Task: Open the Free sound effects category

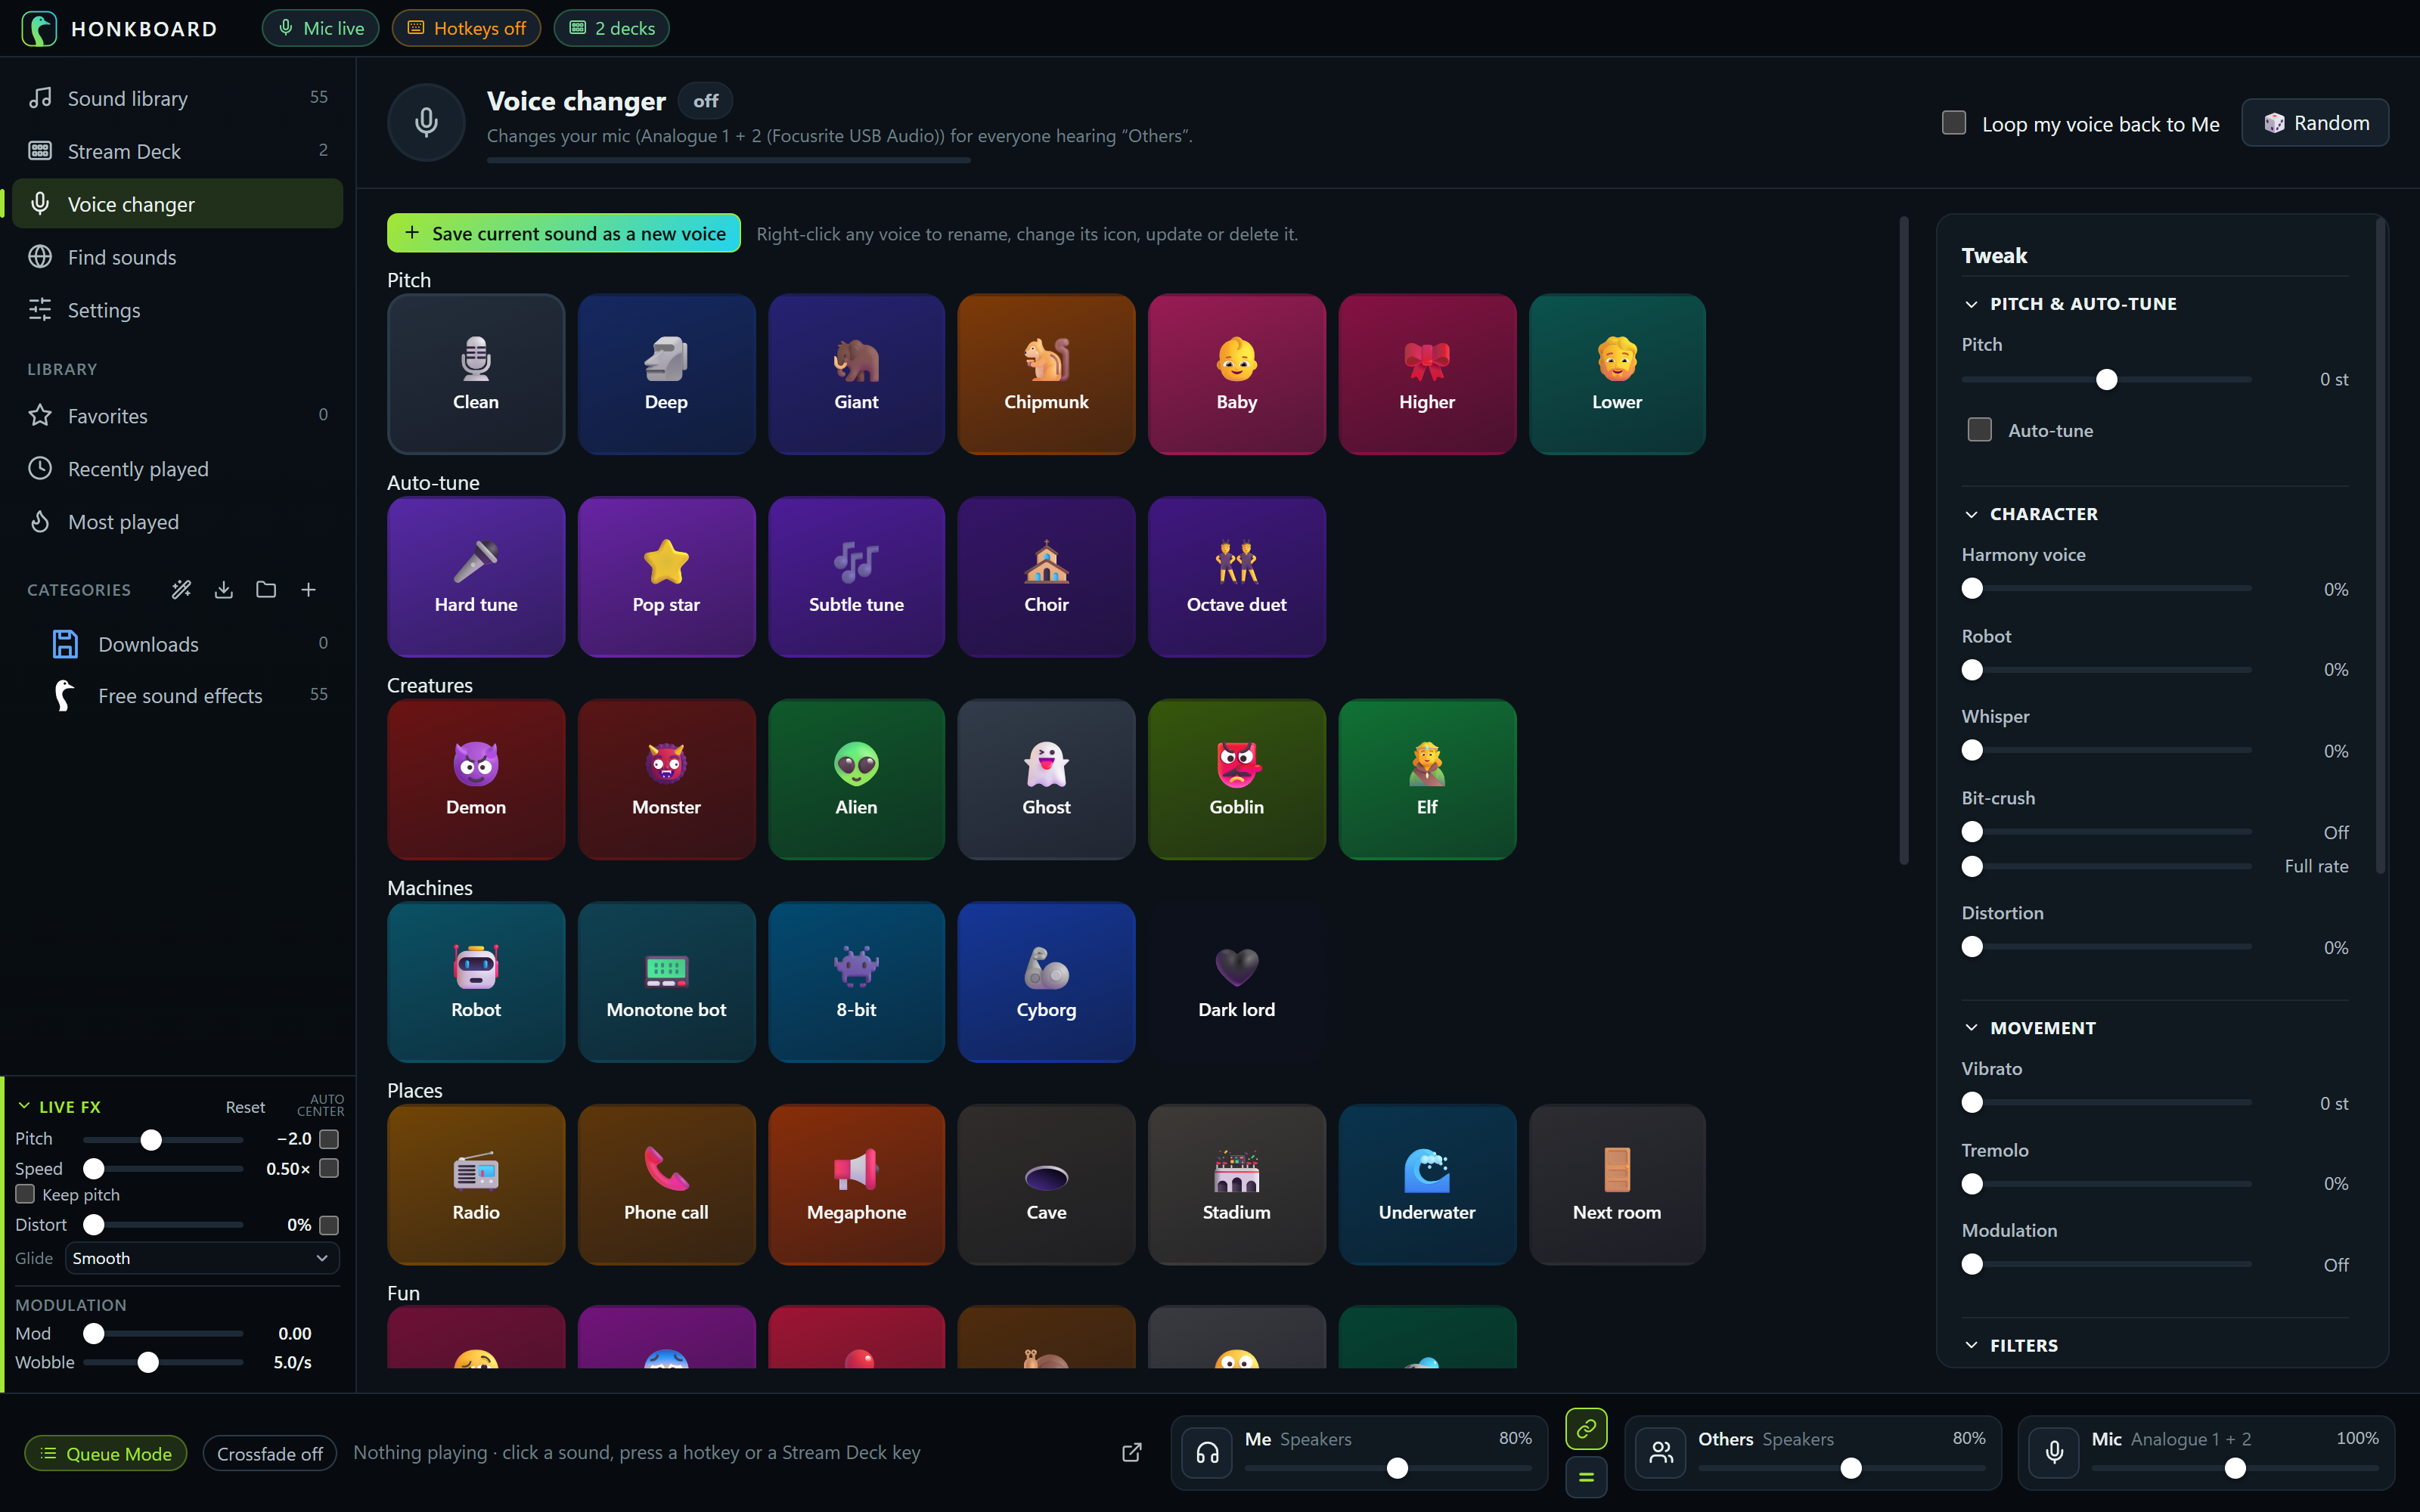Action: click(x=178, y=695)
